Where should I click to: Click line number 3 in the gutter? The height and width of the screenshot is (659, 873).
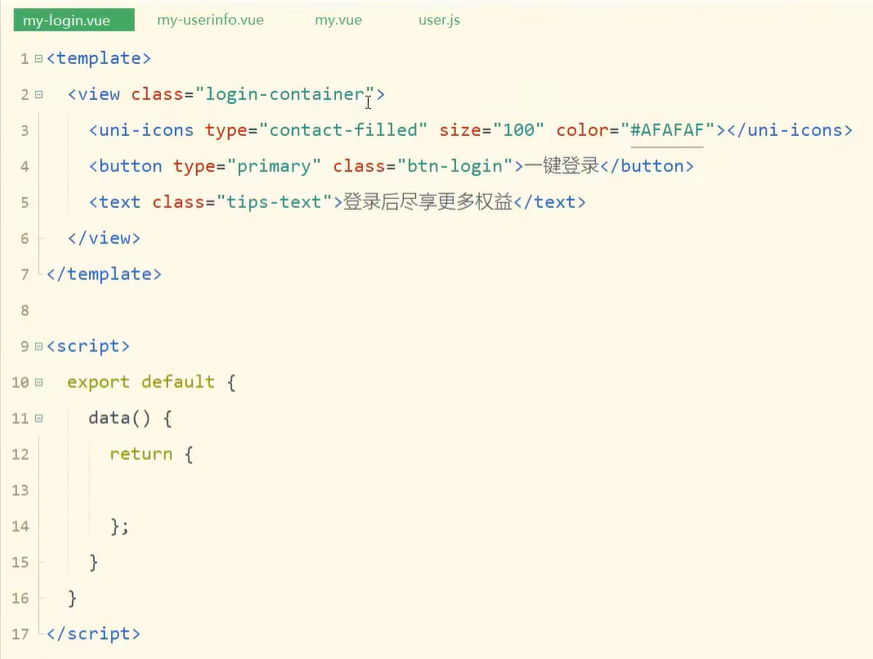(25, 131)
